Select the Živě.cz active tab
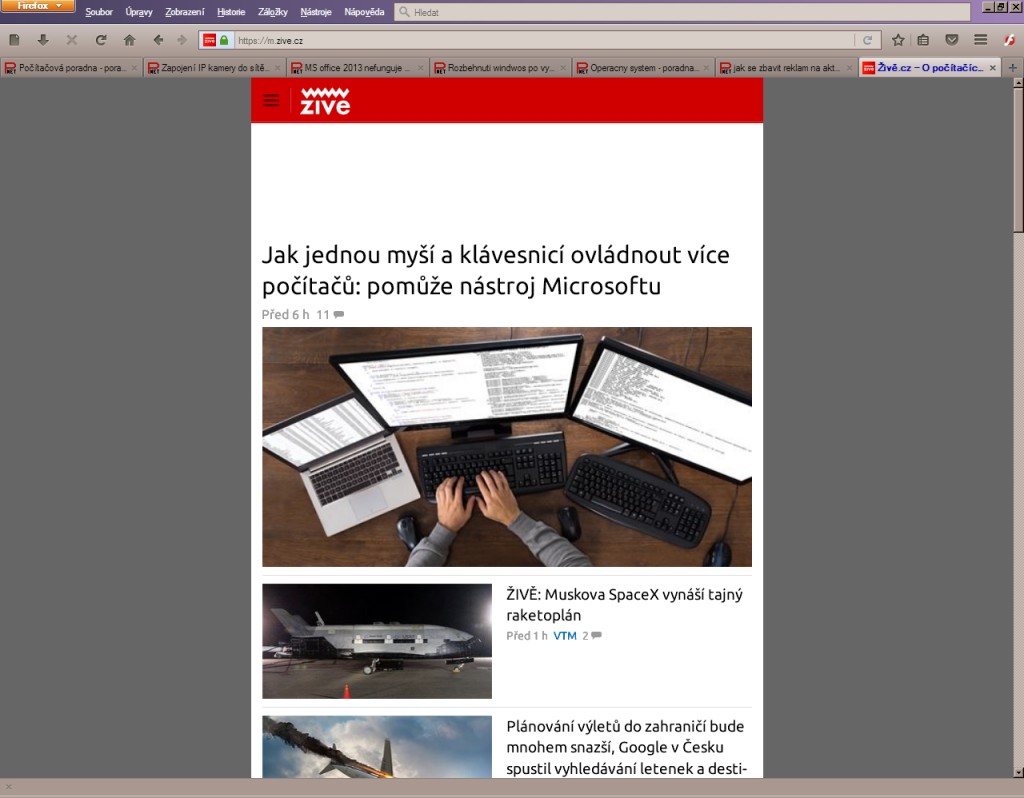The height and width of the screenshot is (798, 1024). click(x=929, y=68)
